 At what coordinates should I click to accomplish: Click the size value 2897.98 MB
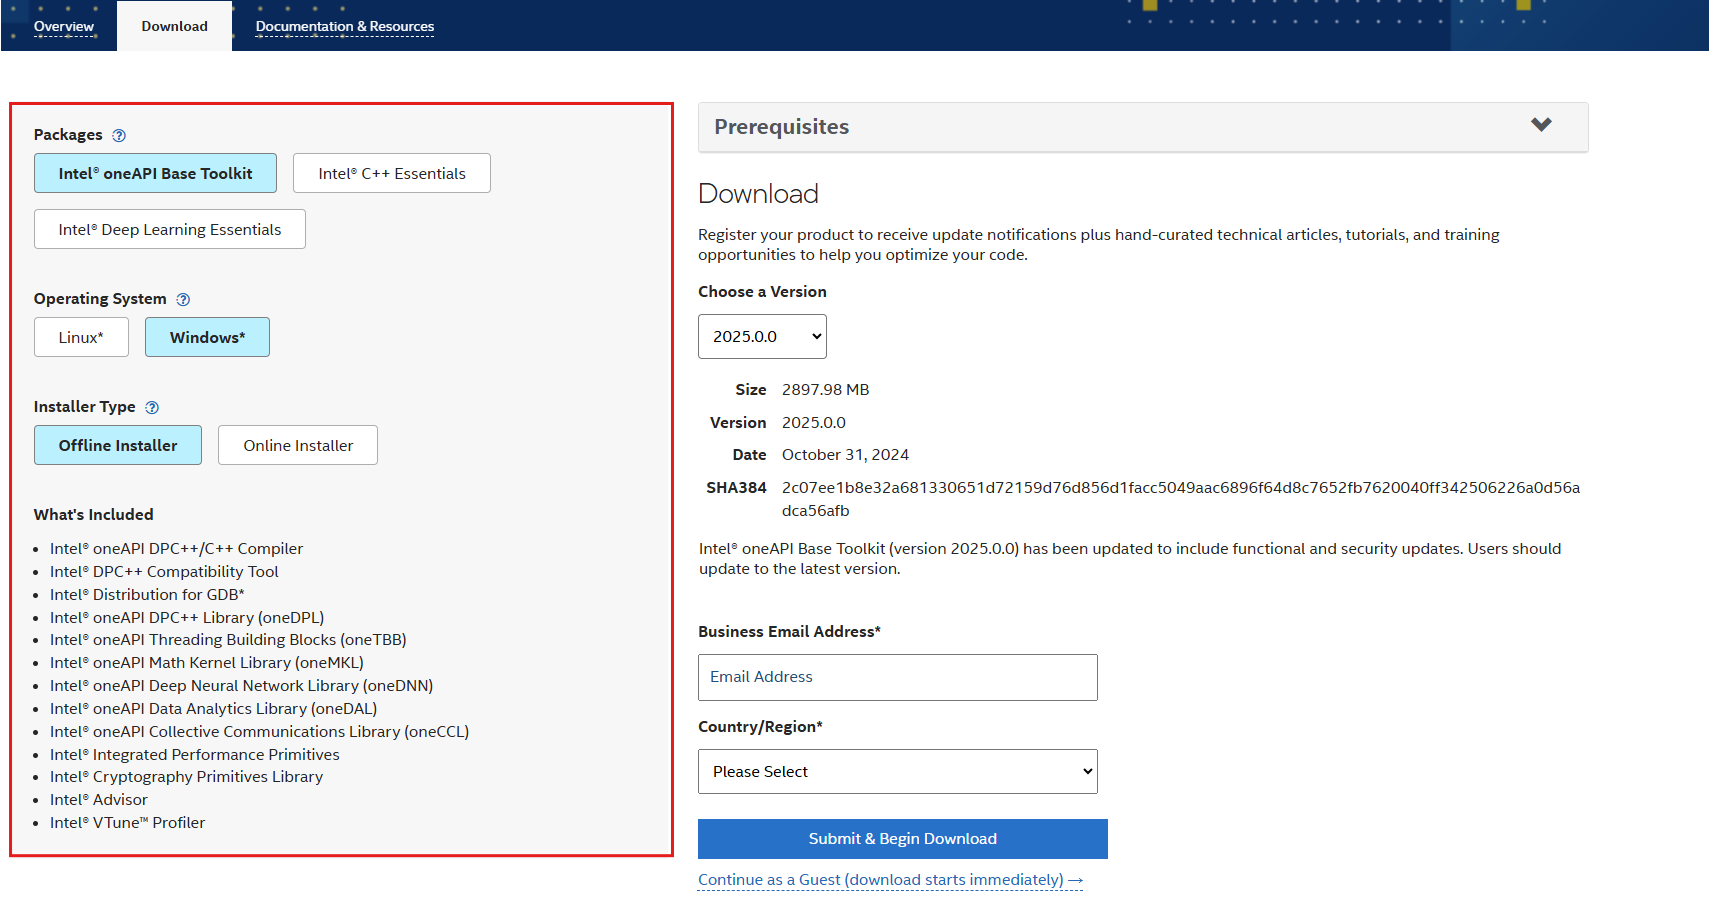click(x=826, y=390)
